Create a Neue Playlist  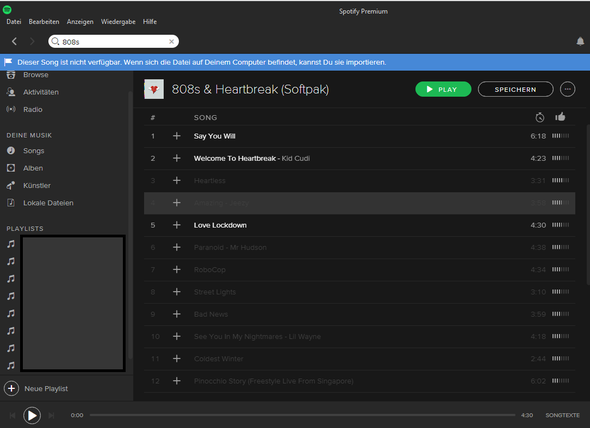[46, 388]
